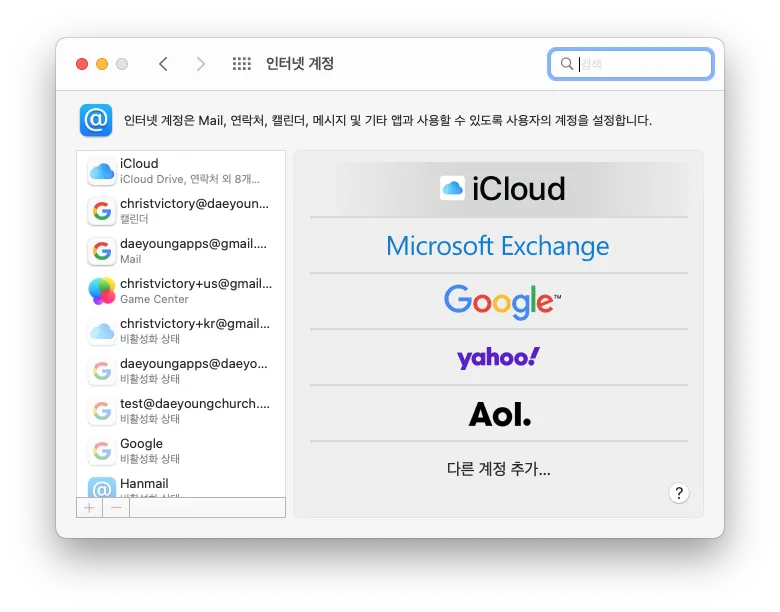Click the 인터넷 계정 window title
Image resolution: width=780 pixels, height=612 pixels.
(300, 64)
